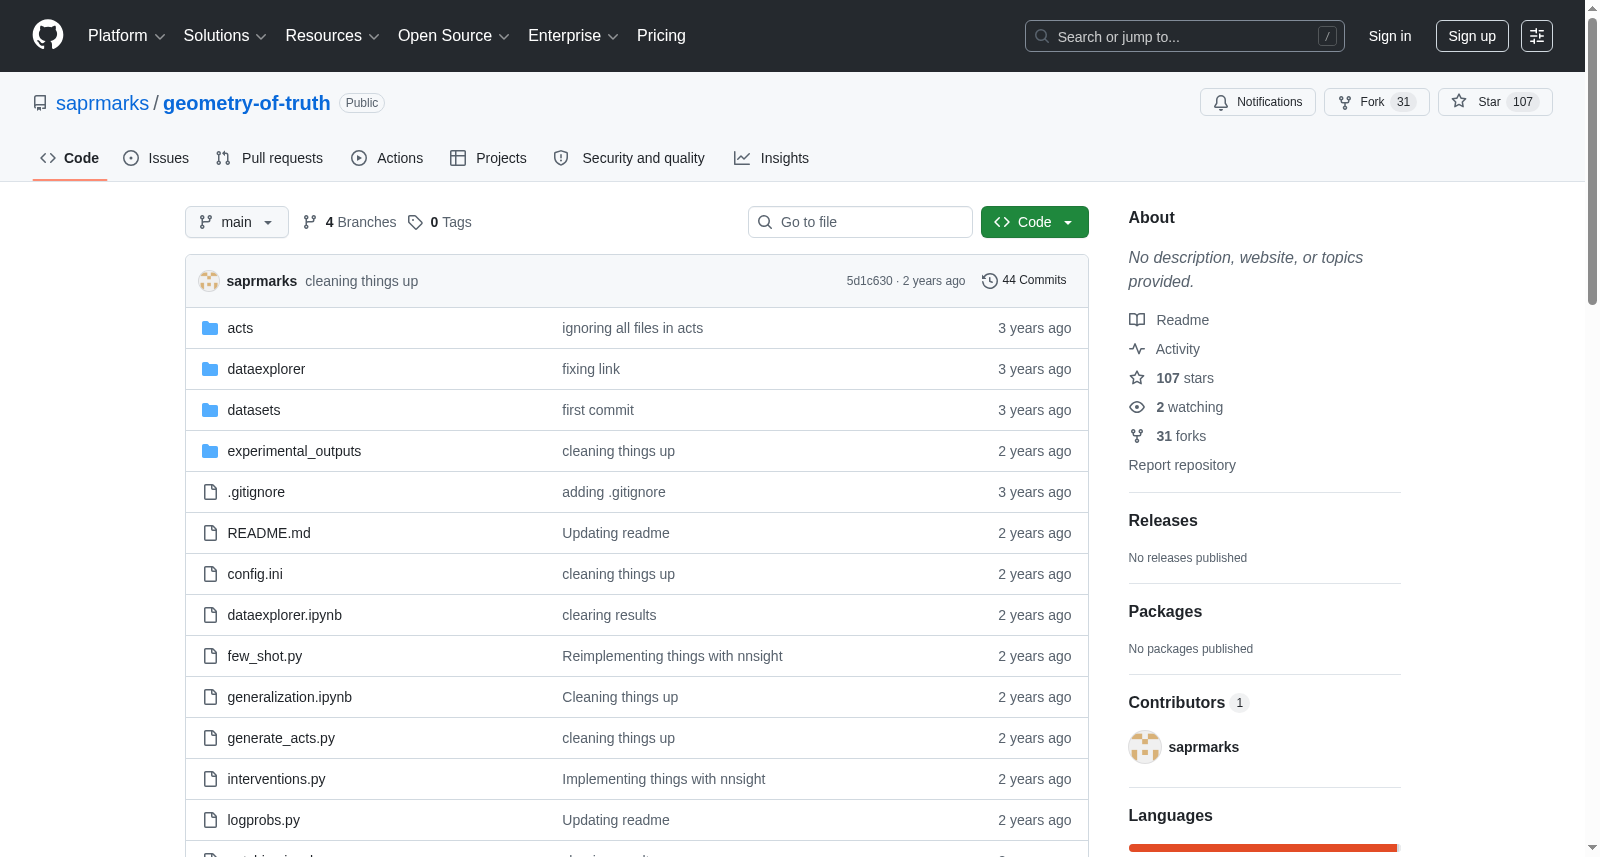
Task: Open the main branch selector dropdown
Action: 237,222
